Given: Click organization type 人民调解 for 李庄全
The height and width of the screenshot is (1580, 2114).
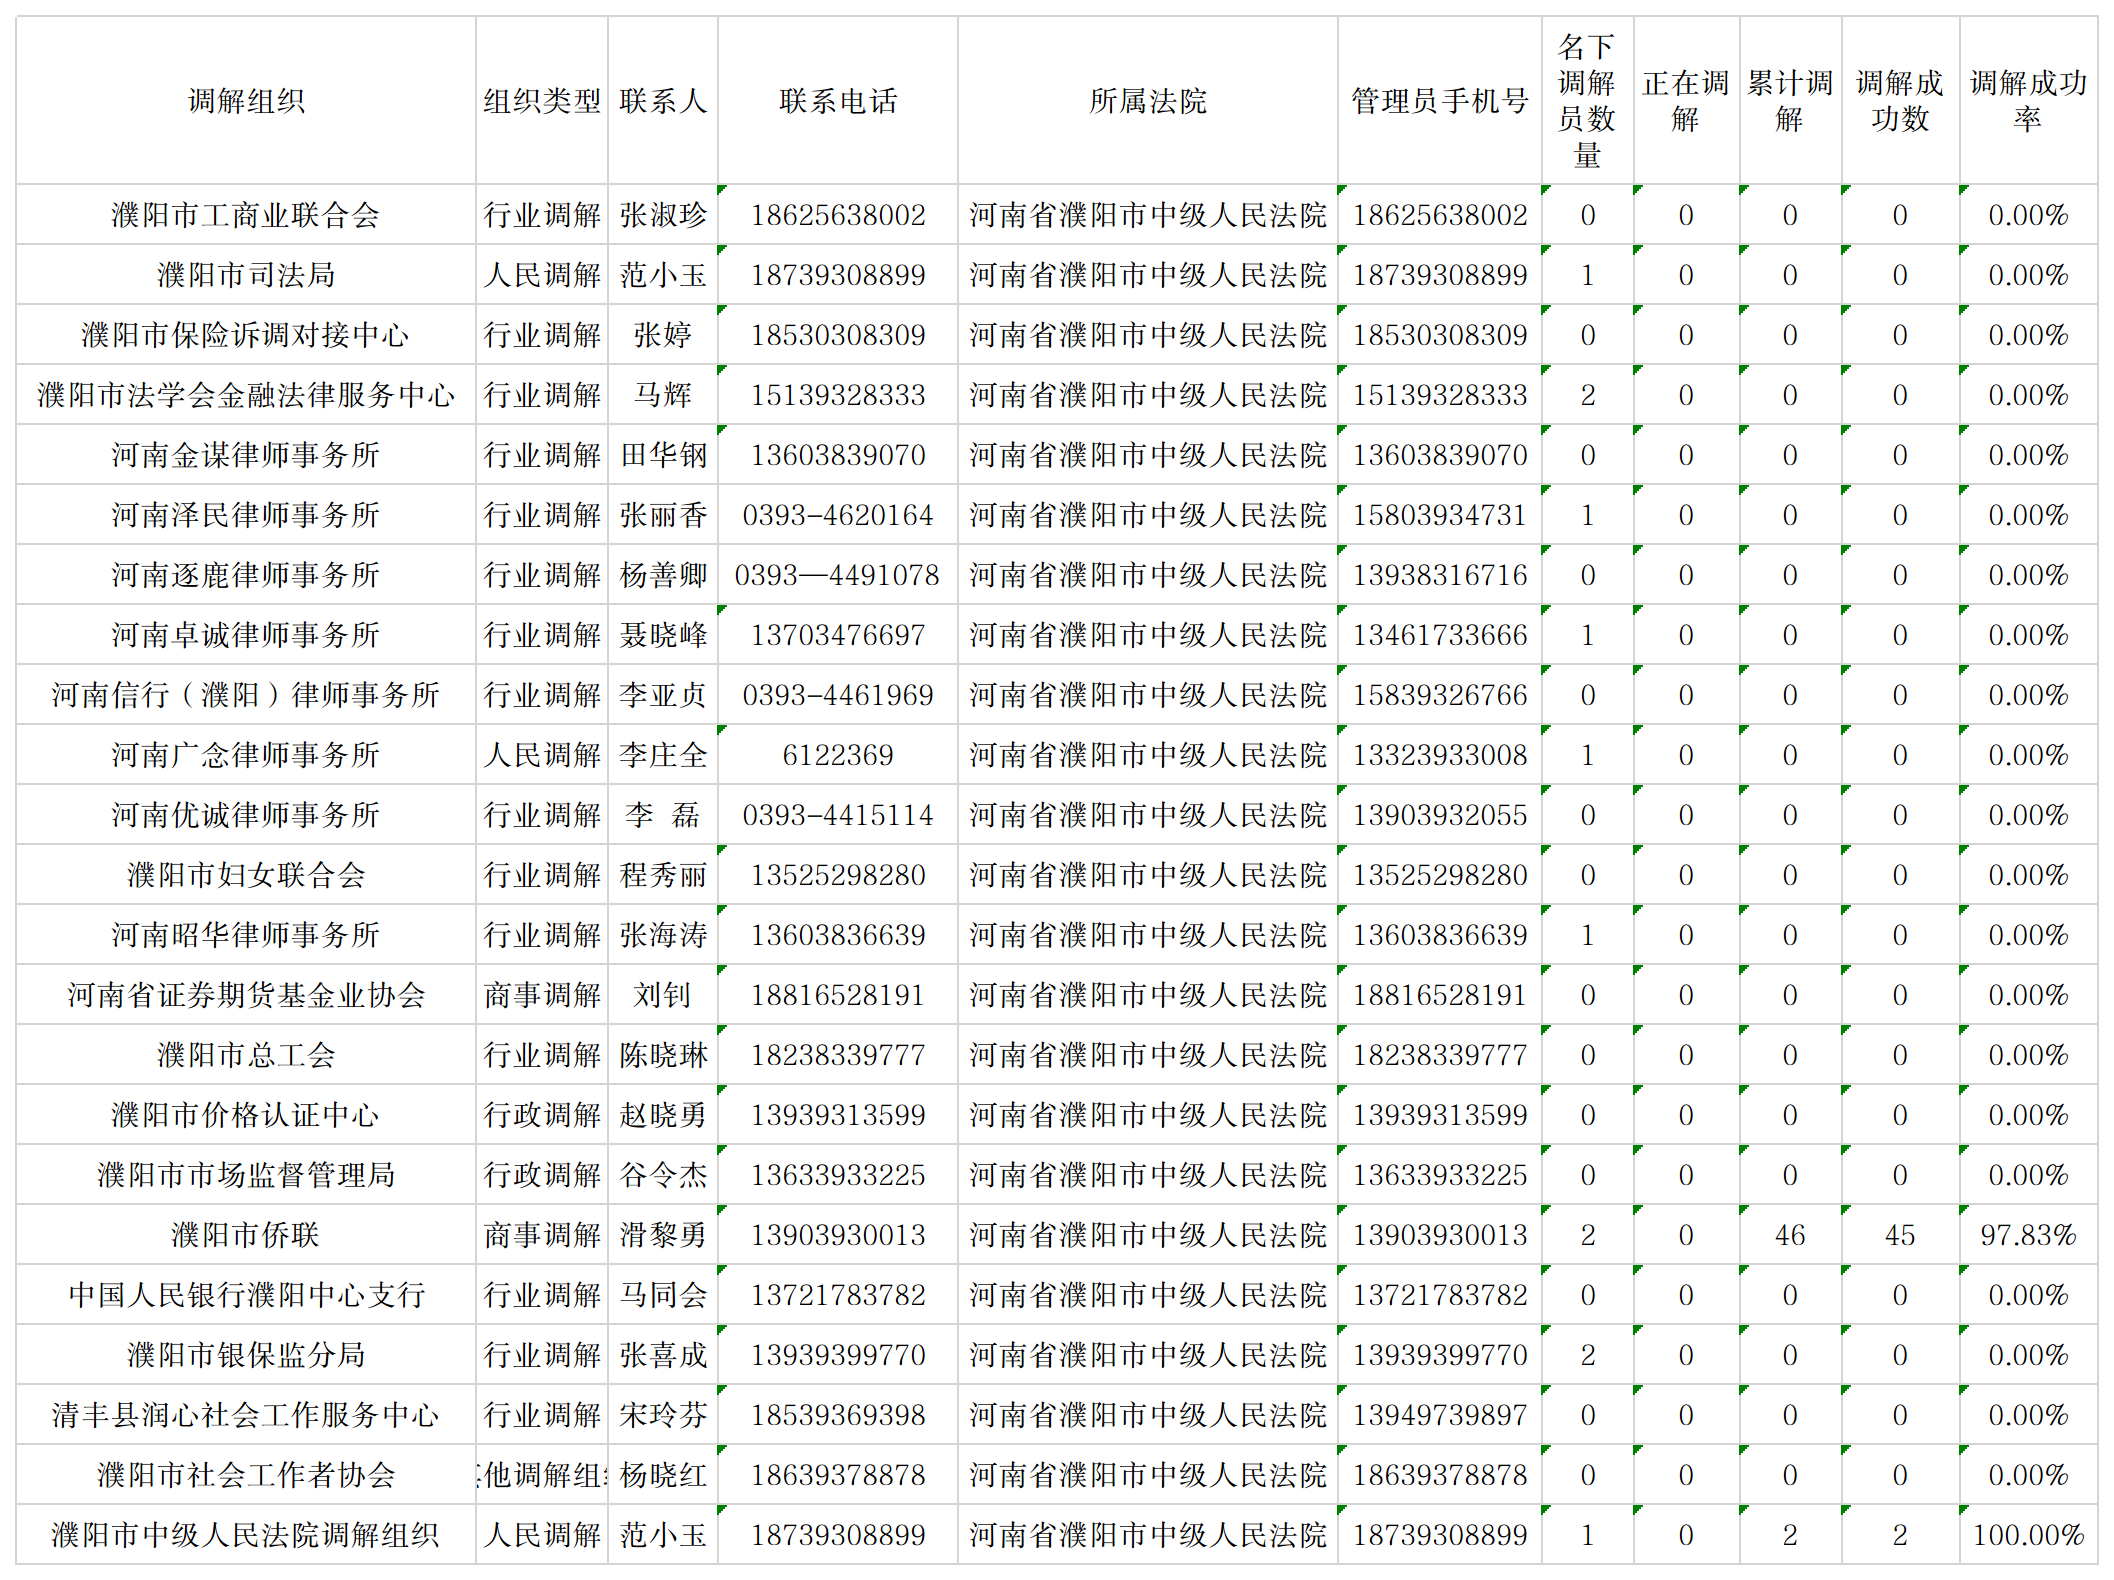Looking at the screenshot, I should [x=542, y=755].
